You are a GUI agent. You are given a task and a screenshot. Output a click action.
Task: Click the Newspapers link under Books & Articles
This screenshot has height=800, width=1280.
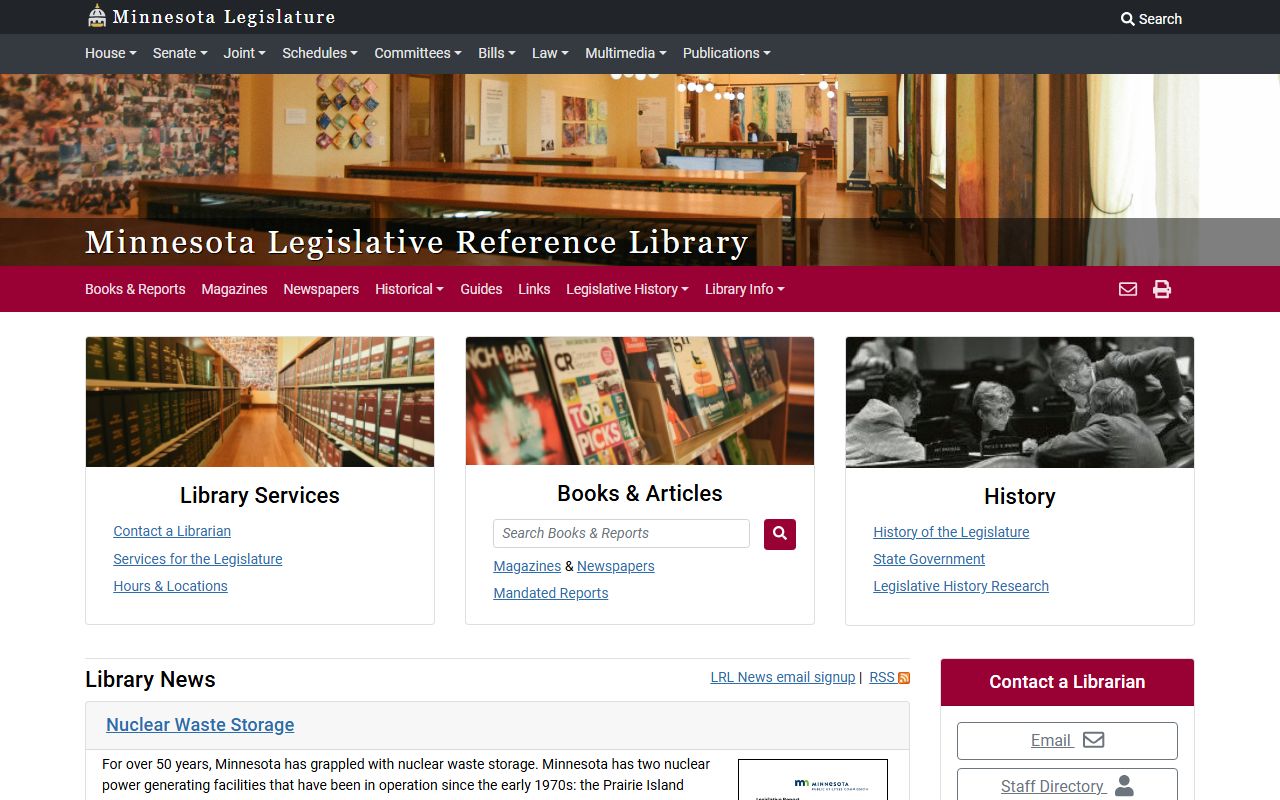[x=616, y=566]
